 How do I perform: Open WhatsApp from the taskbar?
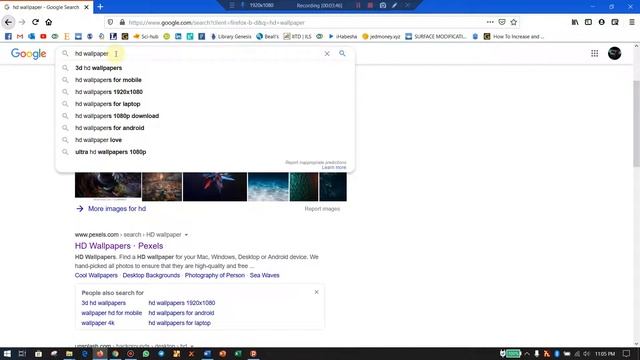tap(146, 353)
